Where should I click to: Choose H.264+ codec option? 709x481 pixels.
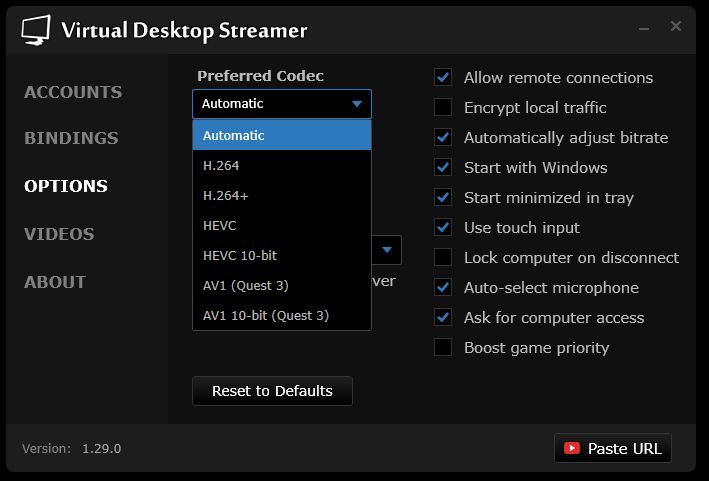tap(282, 195)
